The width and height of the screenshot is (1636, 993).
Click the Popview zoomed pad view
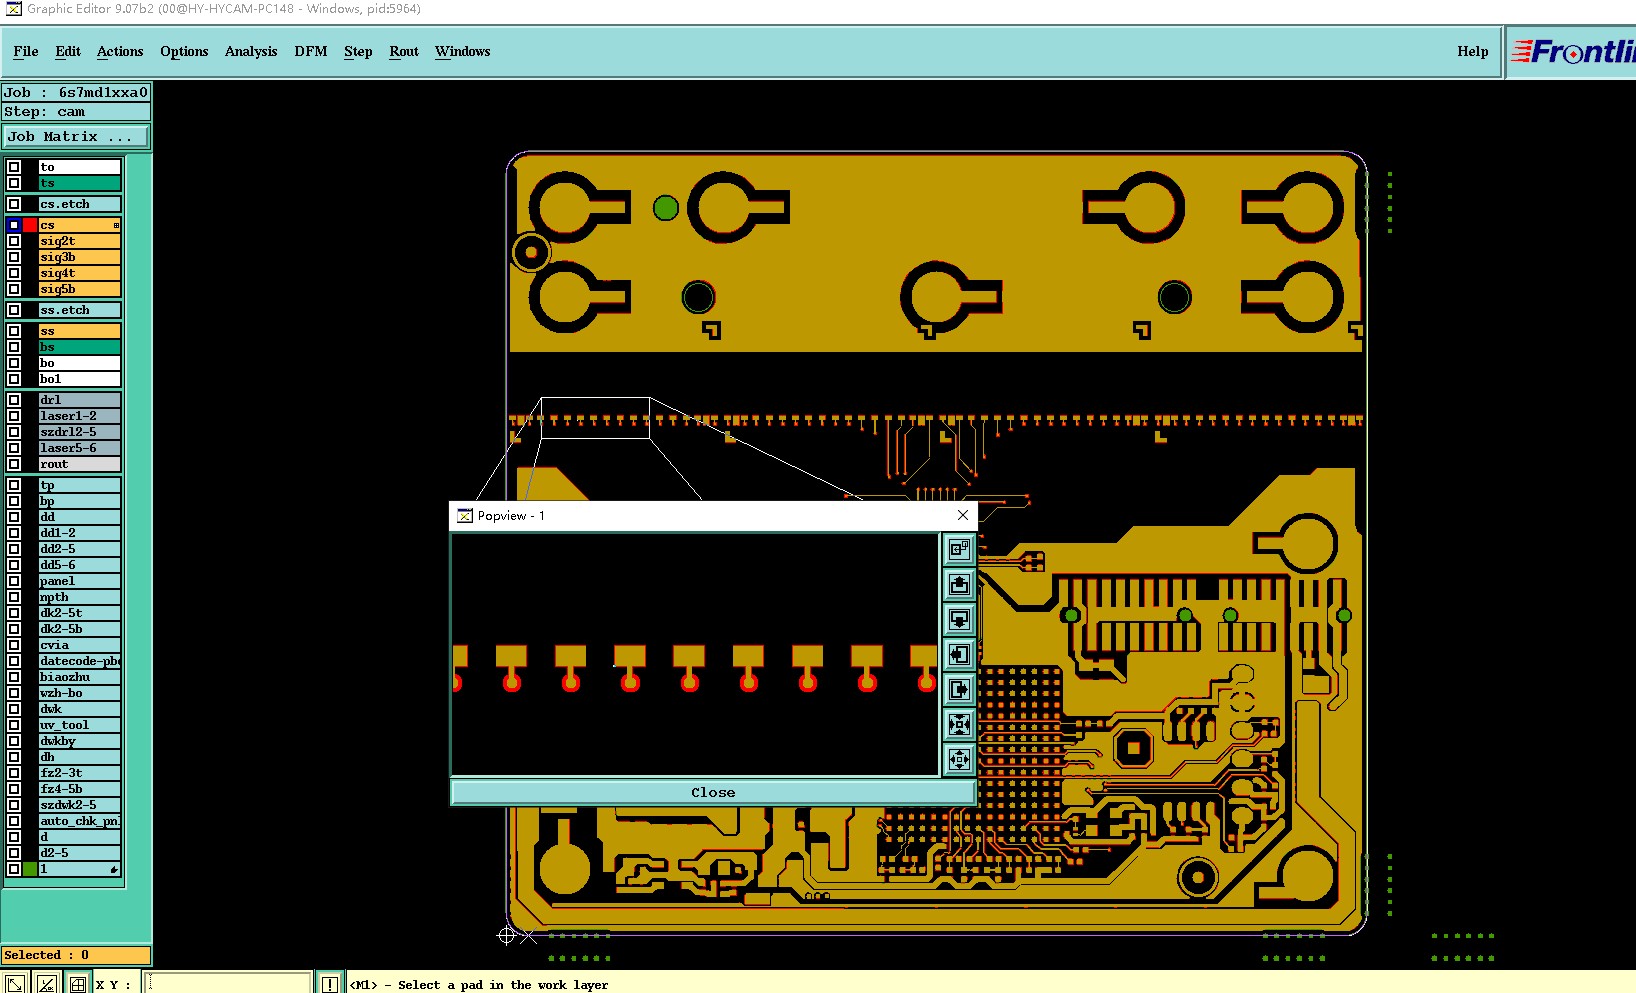pos(696,655)
